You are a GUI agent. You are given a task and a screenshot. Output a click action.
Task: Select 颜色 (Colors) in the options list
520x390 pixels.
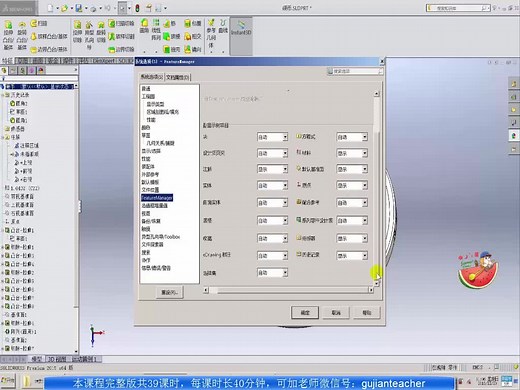tap(146, 128)
